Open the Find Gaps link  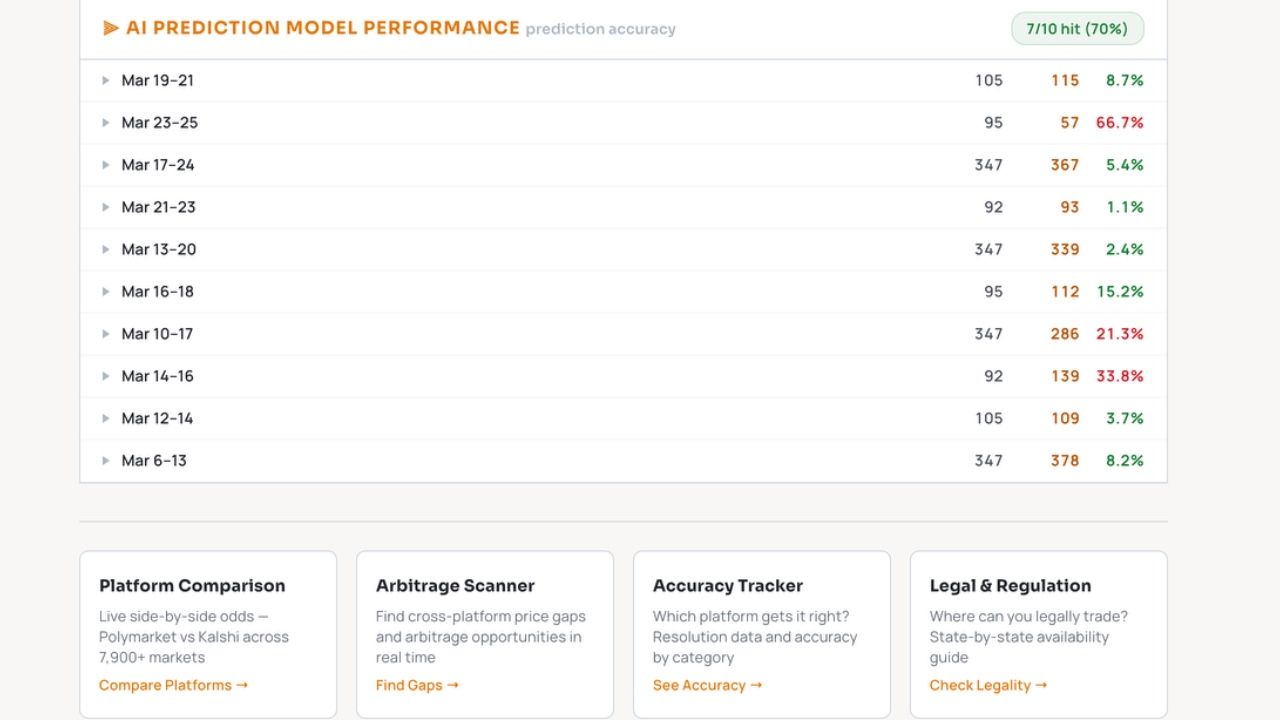[x=417, y=685]
